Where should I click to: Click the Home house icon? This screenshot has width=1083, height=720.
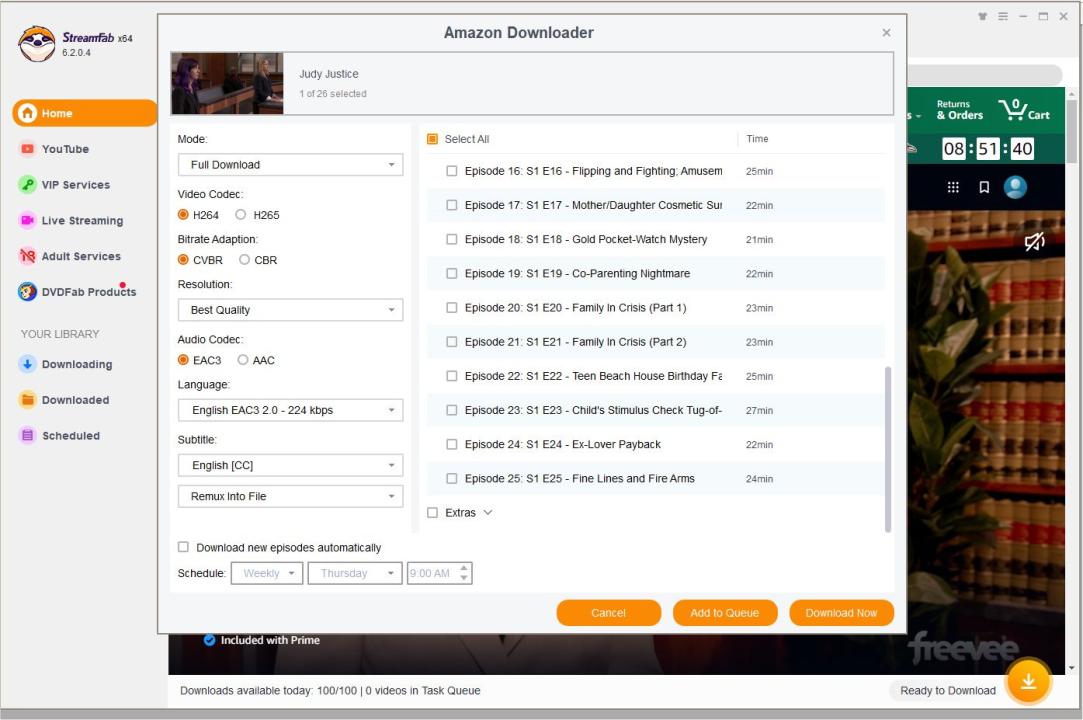27,113
